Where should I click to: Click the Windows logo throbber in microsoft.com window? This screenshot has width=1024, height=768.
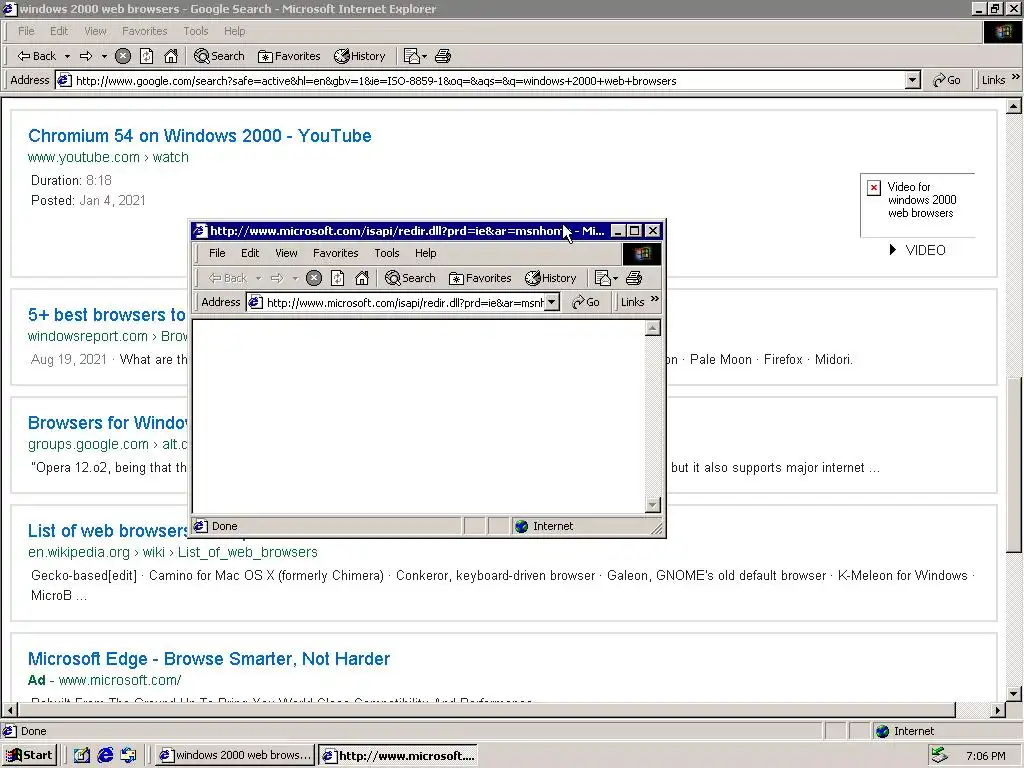(x=642, y=253)
